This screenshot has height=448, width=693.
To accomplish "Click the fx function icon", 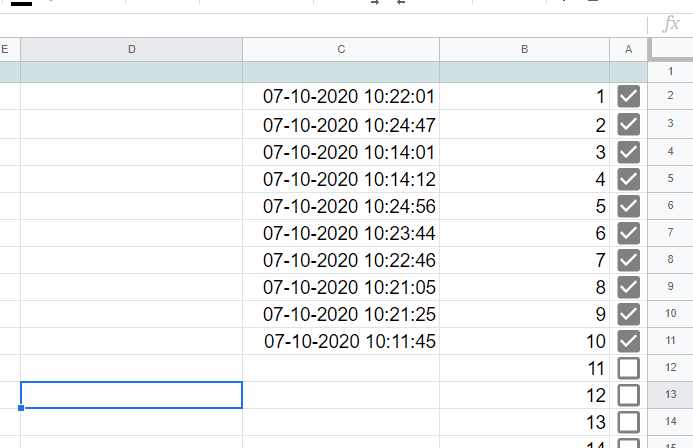I will tap(671, 24).
